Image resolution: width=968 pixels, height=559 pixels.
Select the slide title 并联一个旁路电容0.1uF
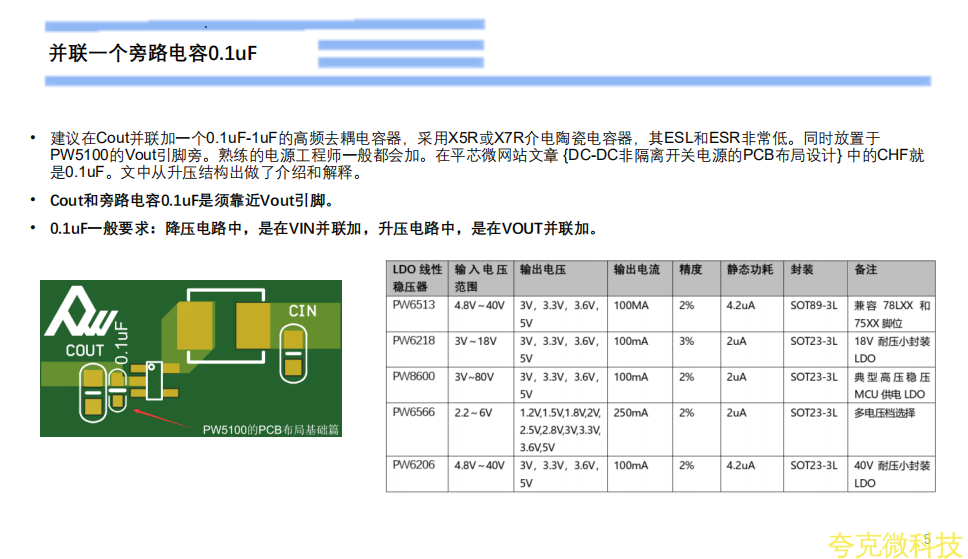coord(153,53)
